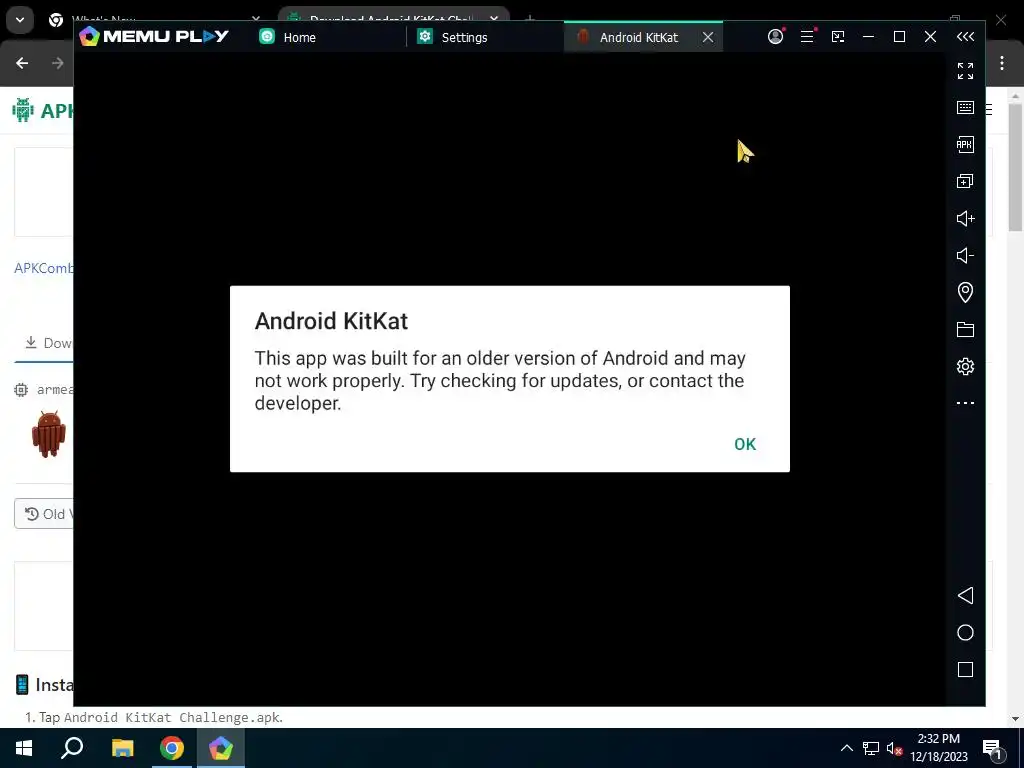
Task: Click the MEmu taskbar icon
Action: 221,748
